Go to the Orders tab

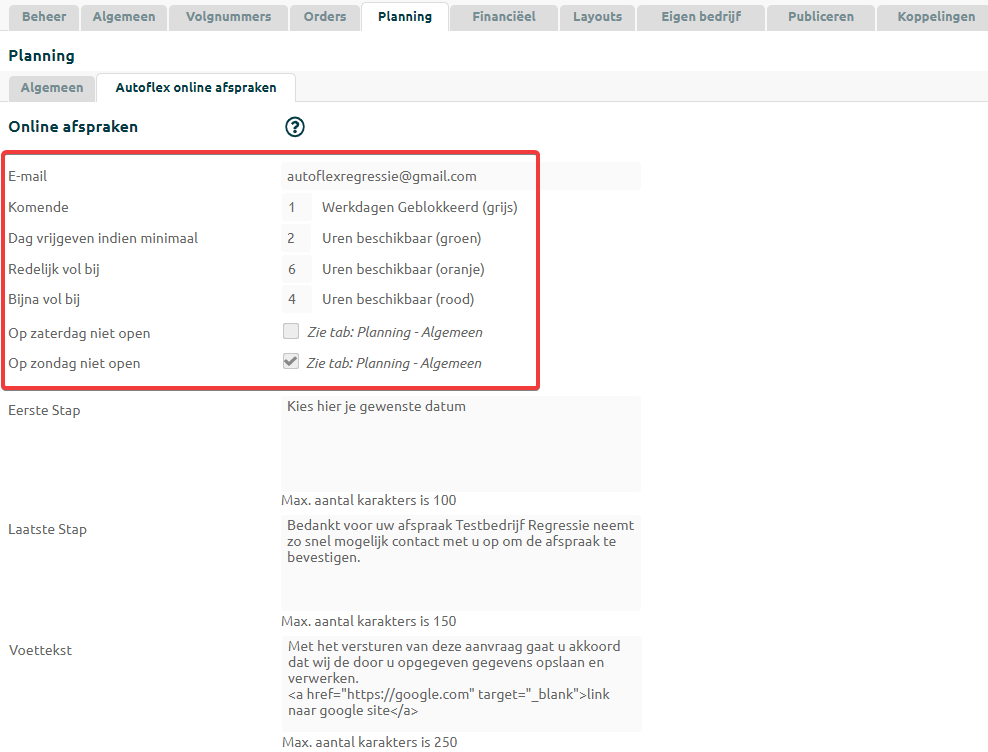325,17
